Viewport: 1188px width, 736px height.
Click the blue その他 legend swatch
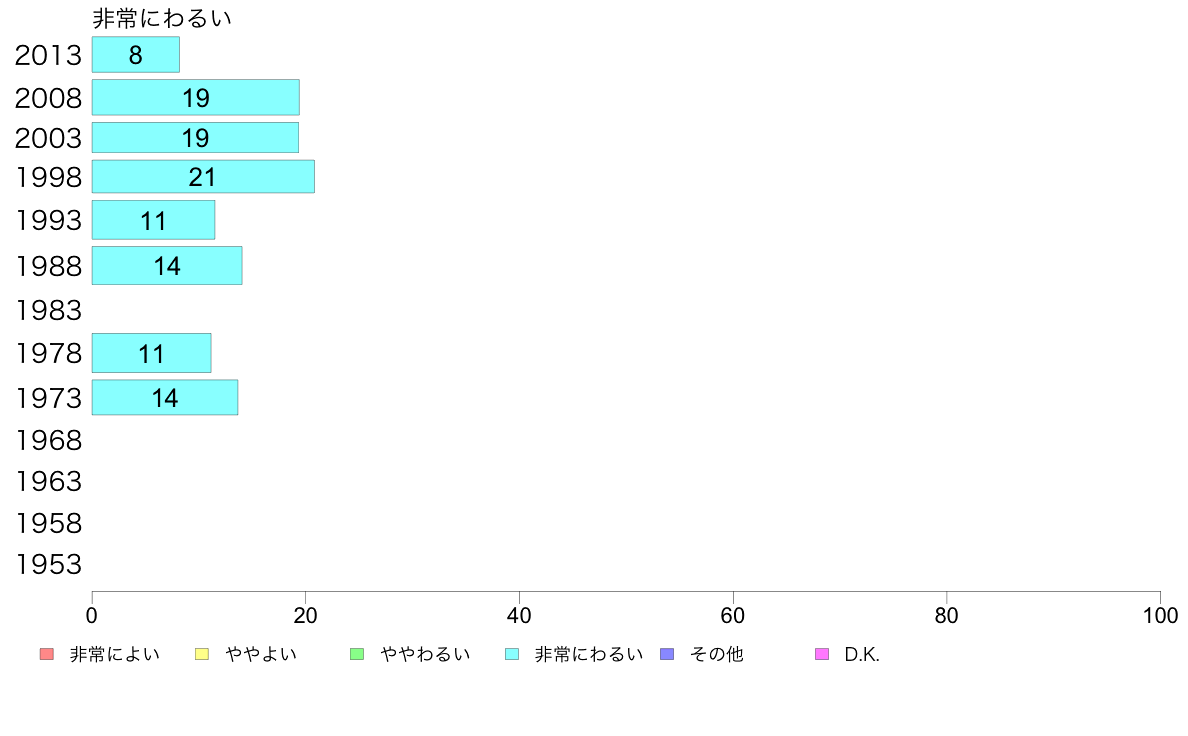(x=667, y=654)
